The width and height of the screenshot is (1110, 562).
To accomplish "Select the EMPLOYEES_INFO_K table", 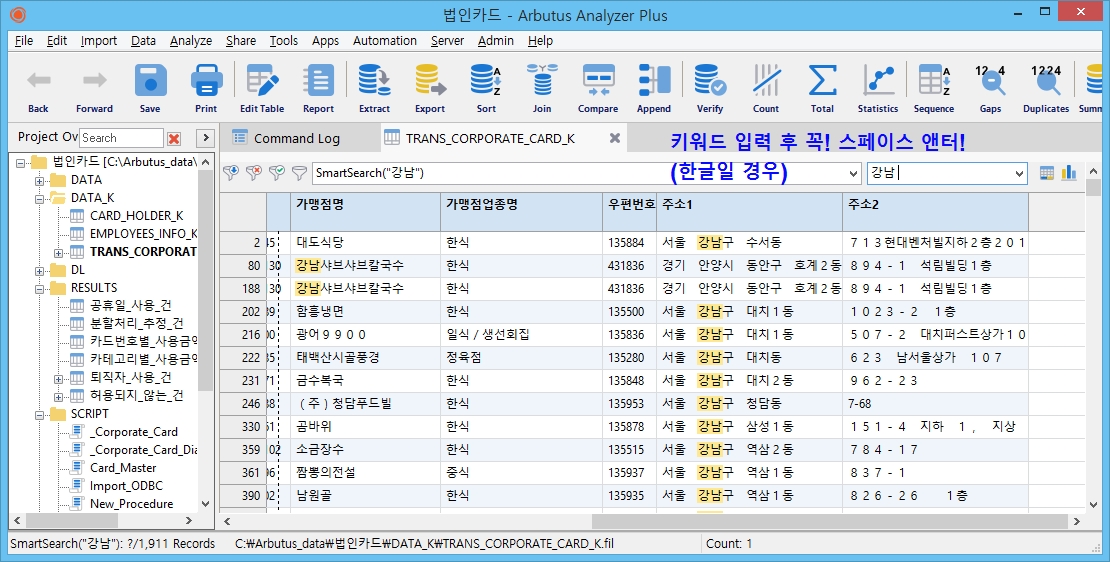I will coord(144,234).
